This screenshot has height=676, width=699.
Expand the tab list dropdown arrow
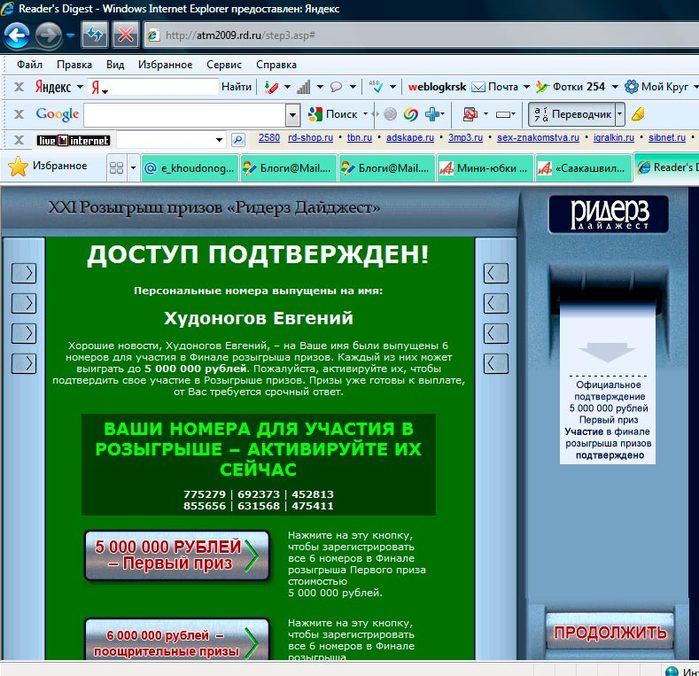click(x=133, y=168)
